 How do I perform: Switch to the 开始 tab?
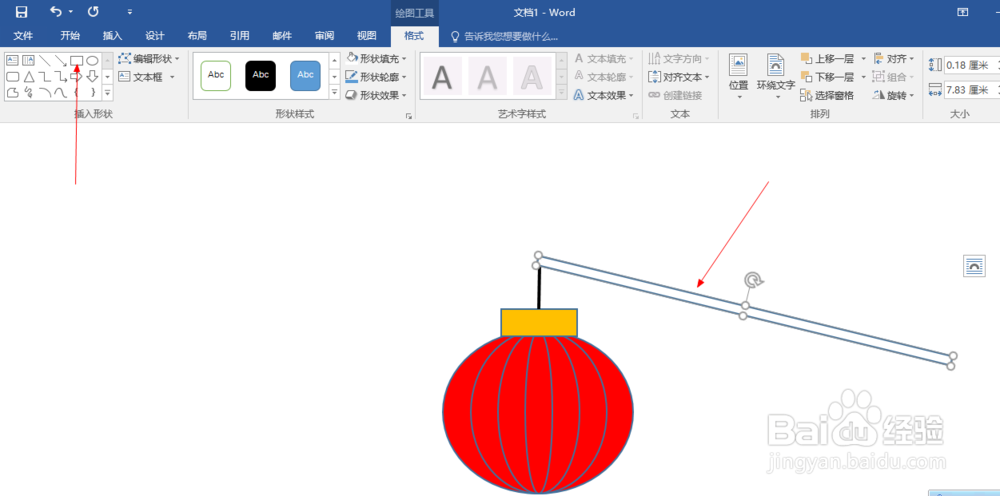tap(70, 36)
